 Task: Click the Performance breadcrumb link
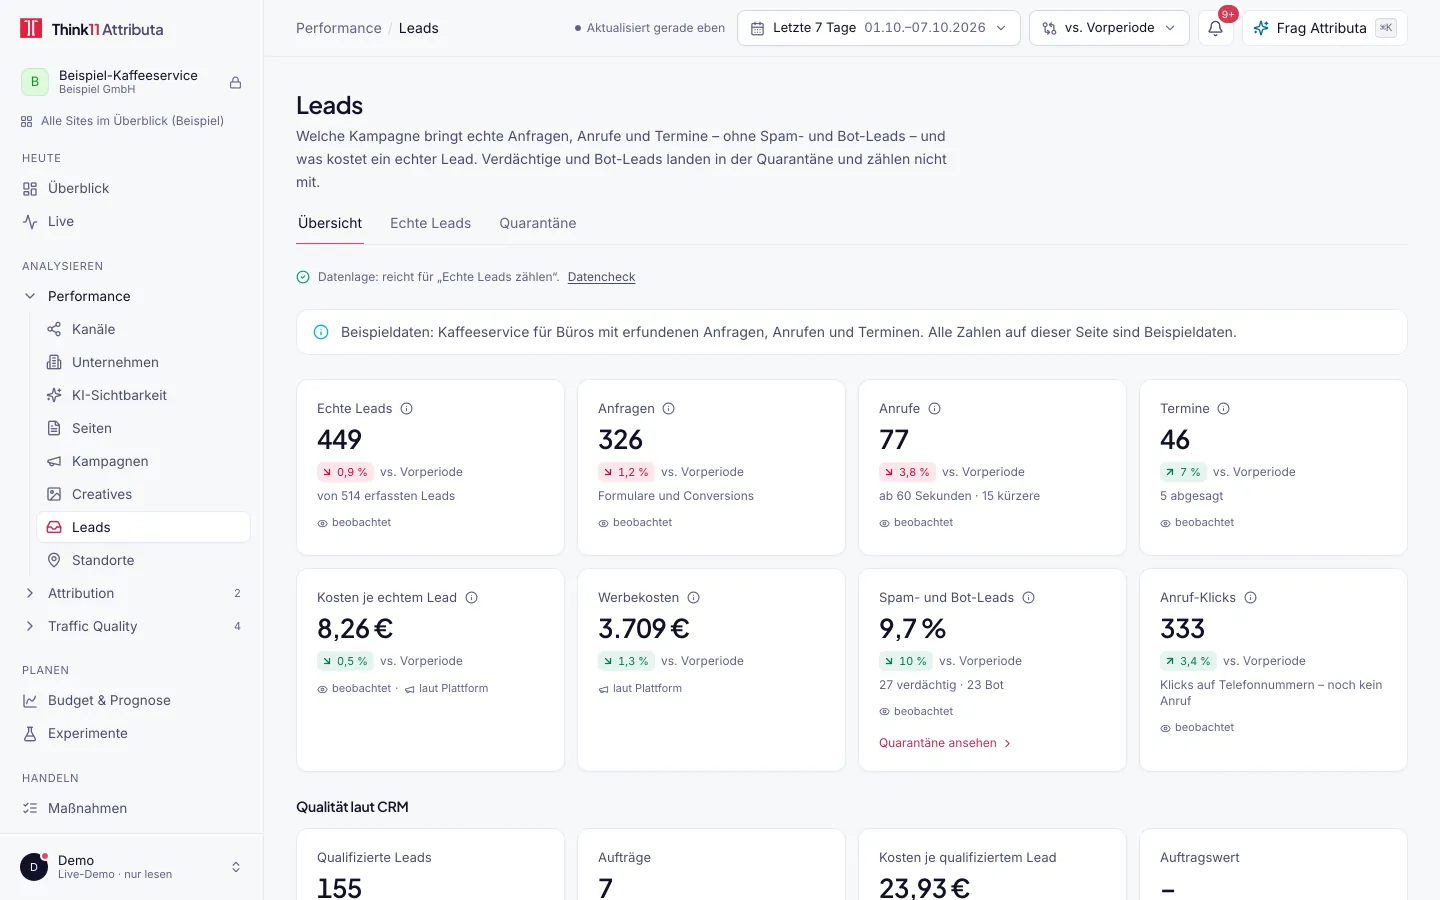click(x=338, y=28)
